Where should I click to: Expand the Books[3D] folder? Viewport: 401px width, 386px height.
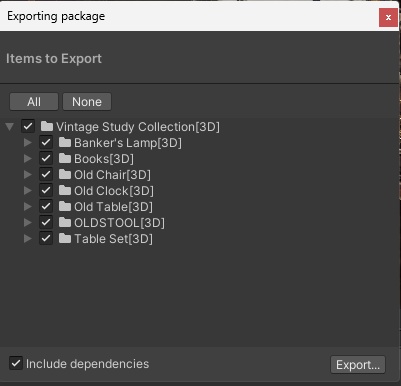28,159
